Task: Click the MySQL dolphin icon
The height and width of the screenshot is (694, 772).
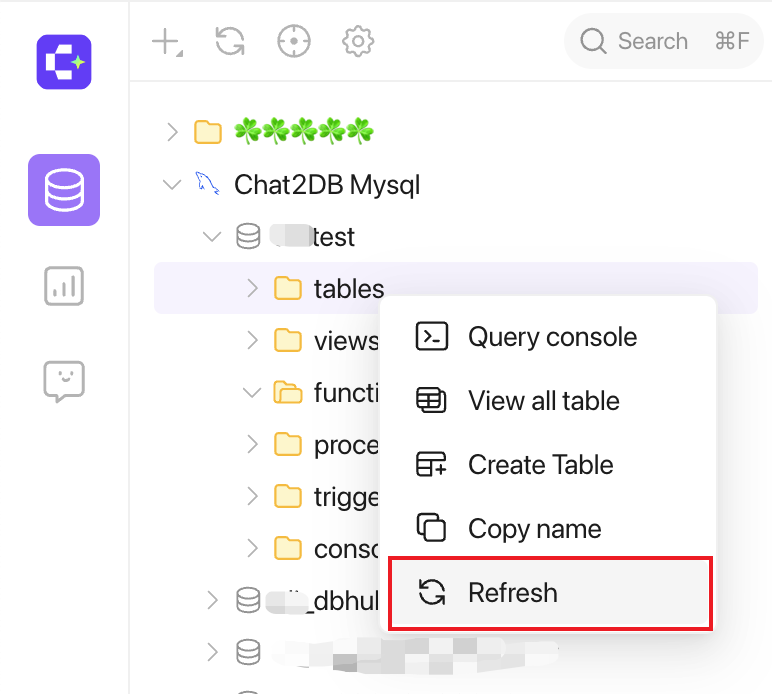Action: [x=207, y=184]
